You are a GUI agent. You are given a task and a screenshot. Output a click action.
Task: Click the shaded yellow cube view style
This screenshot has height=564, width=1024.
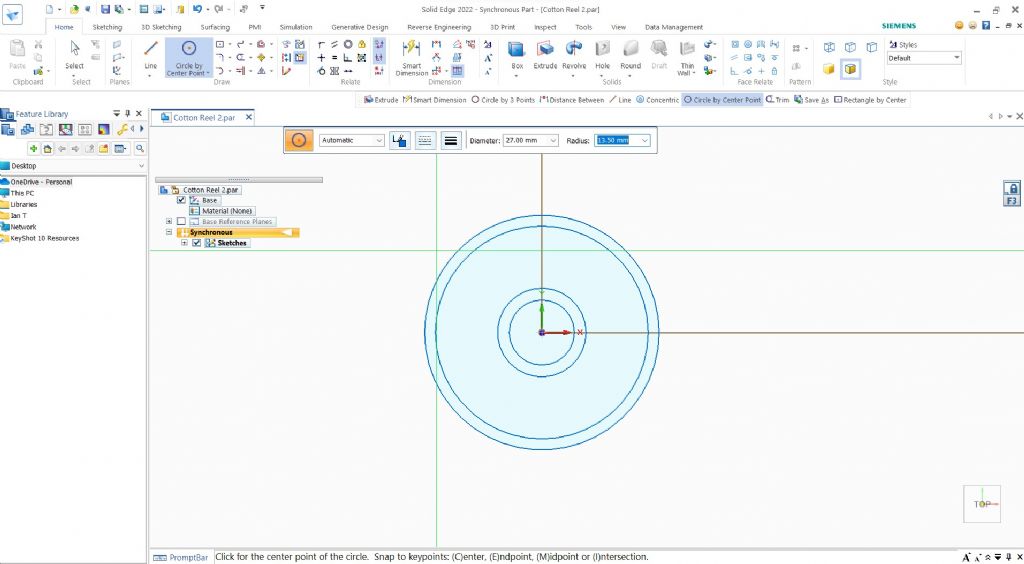point(829,69)
